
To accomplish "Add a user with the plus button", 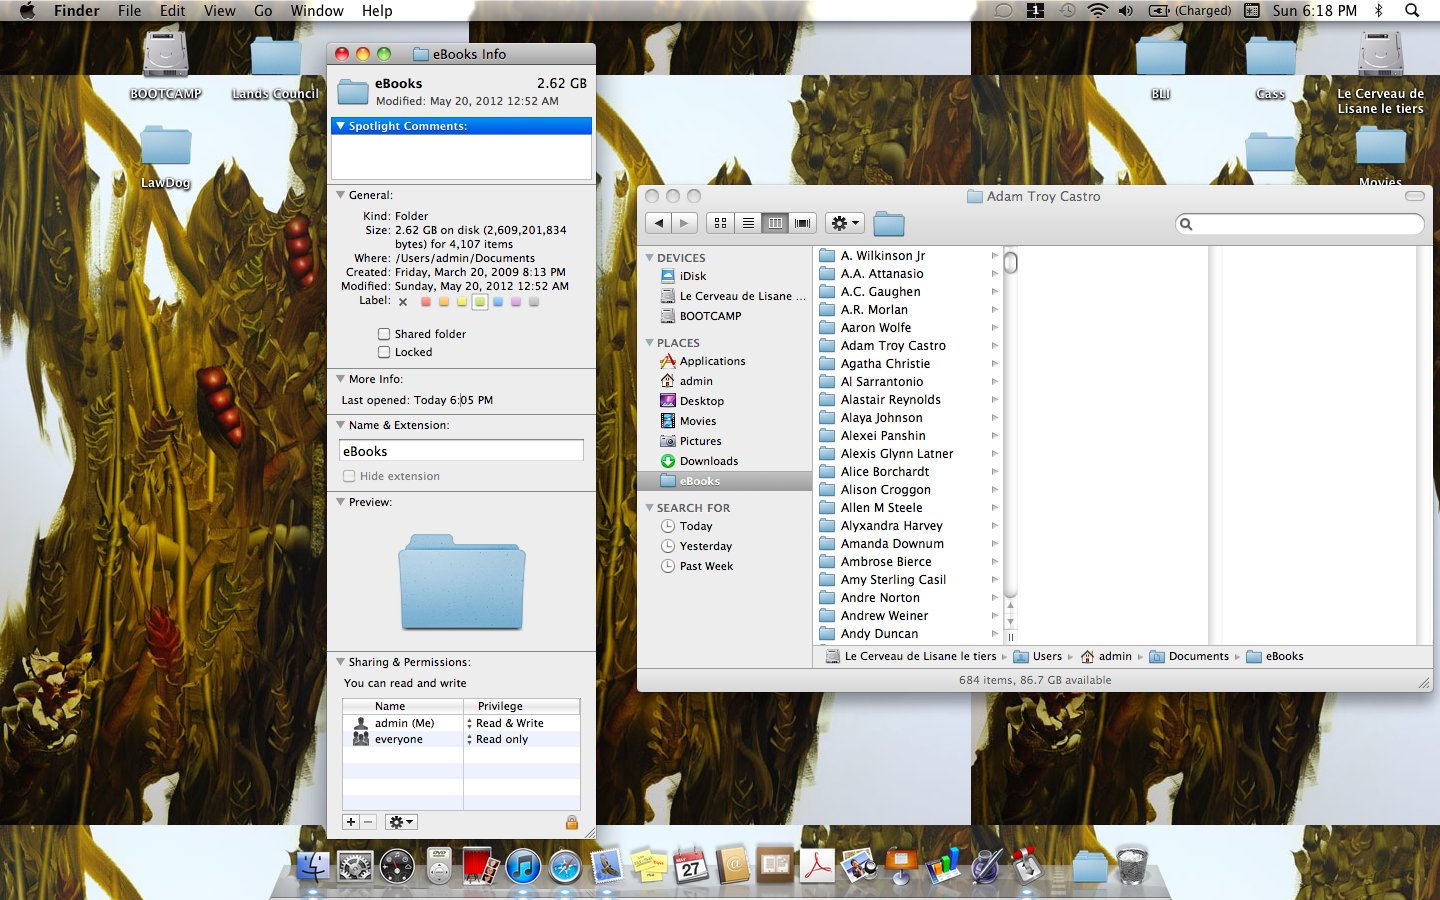I will click(351, 822).
